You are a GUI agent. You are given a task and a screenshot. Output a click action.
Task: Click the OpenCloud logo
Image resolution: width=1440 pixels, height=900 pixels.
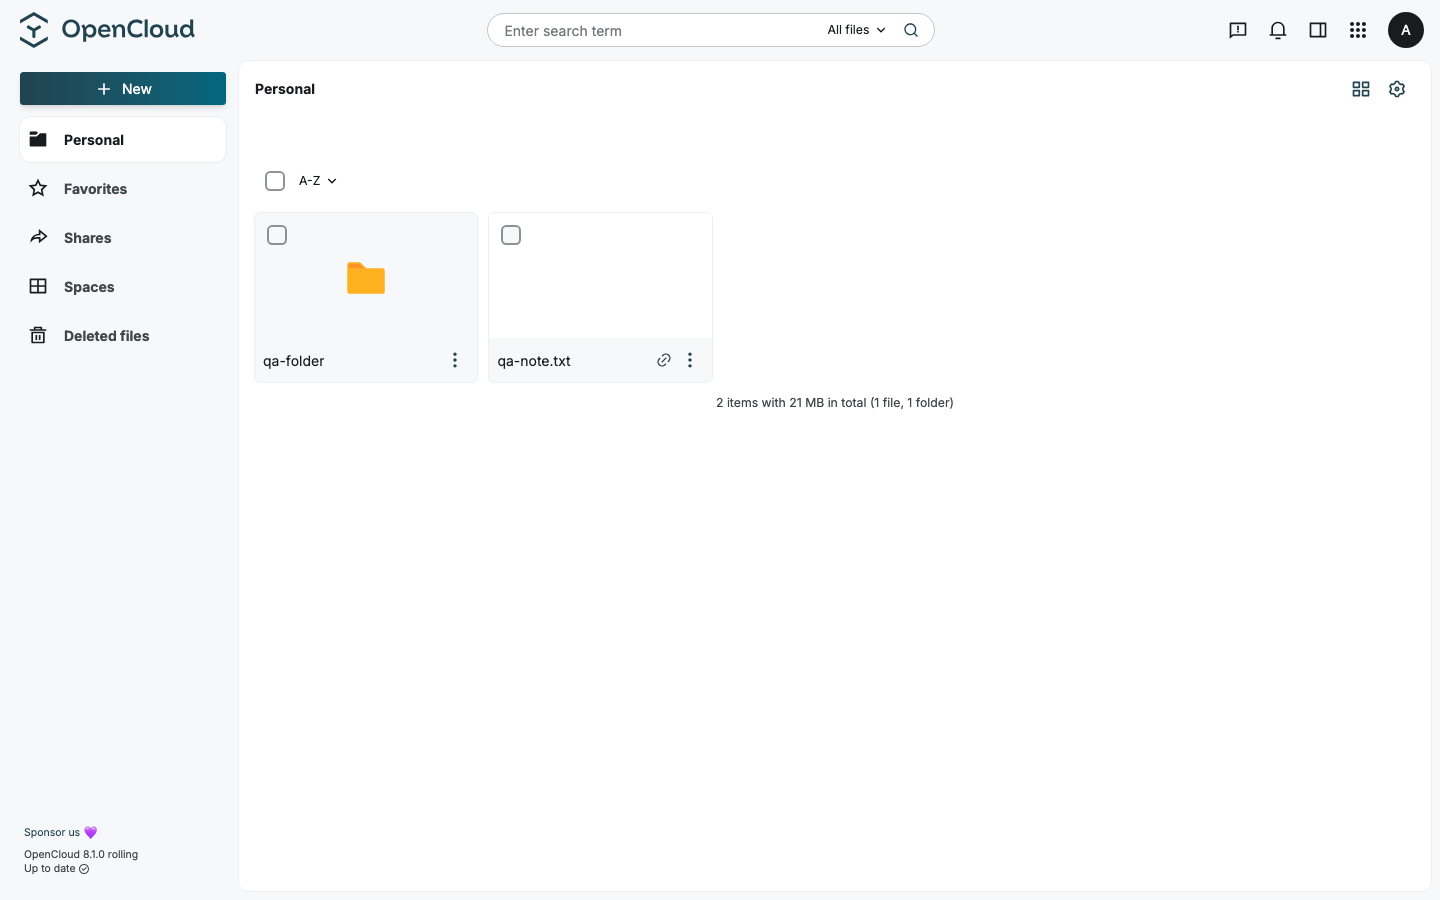click(107, 30)
